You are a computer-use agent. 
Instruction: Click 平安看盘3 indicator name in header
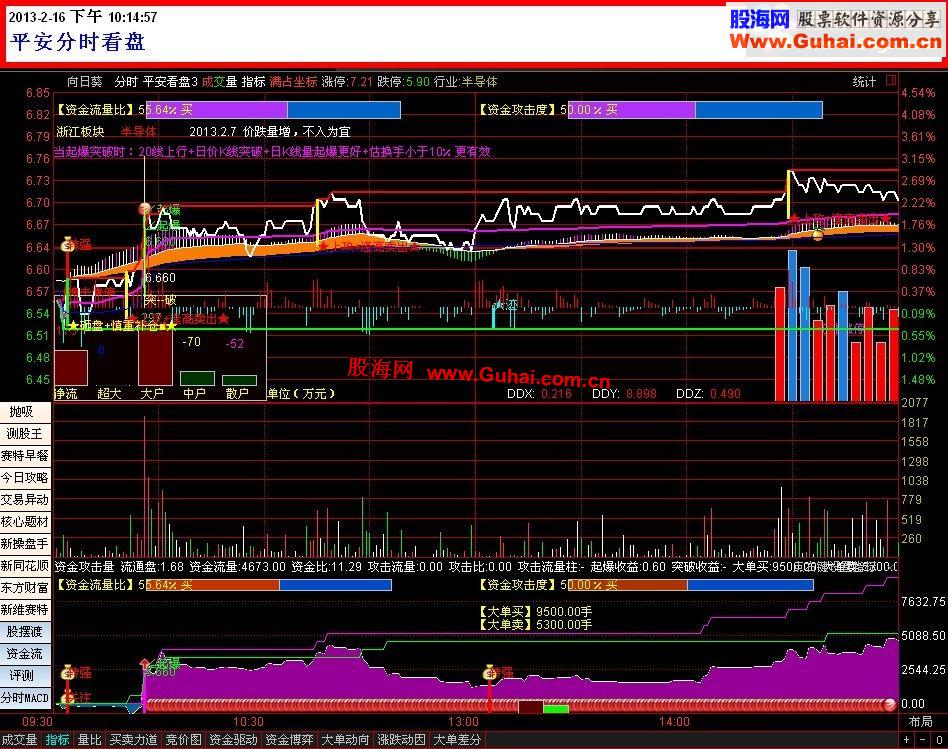170,82
